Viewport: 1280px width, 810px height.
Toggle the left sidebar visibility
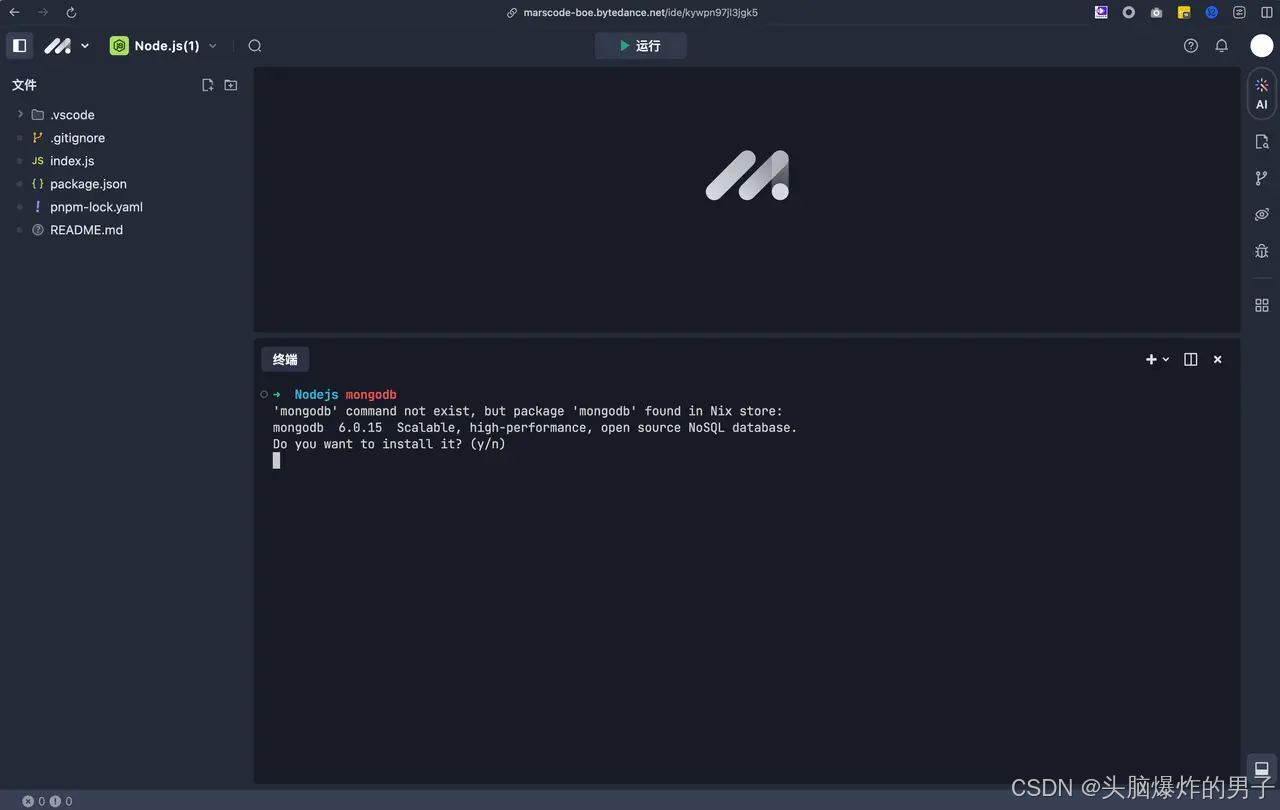[19, 45]
